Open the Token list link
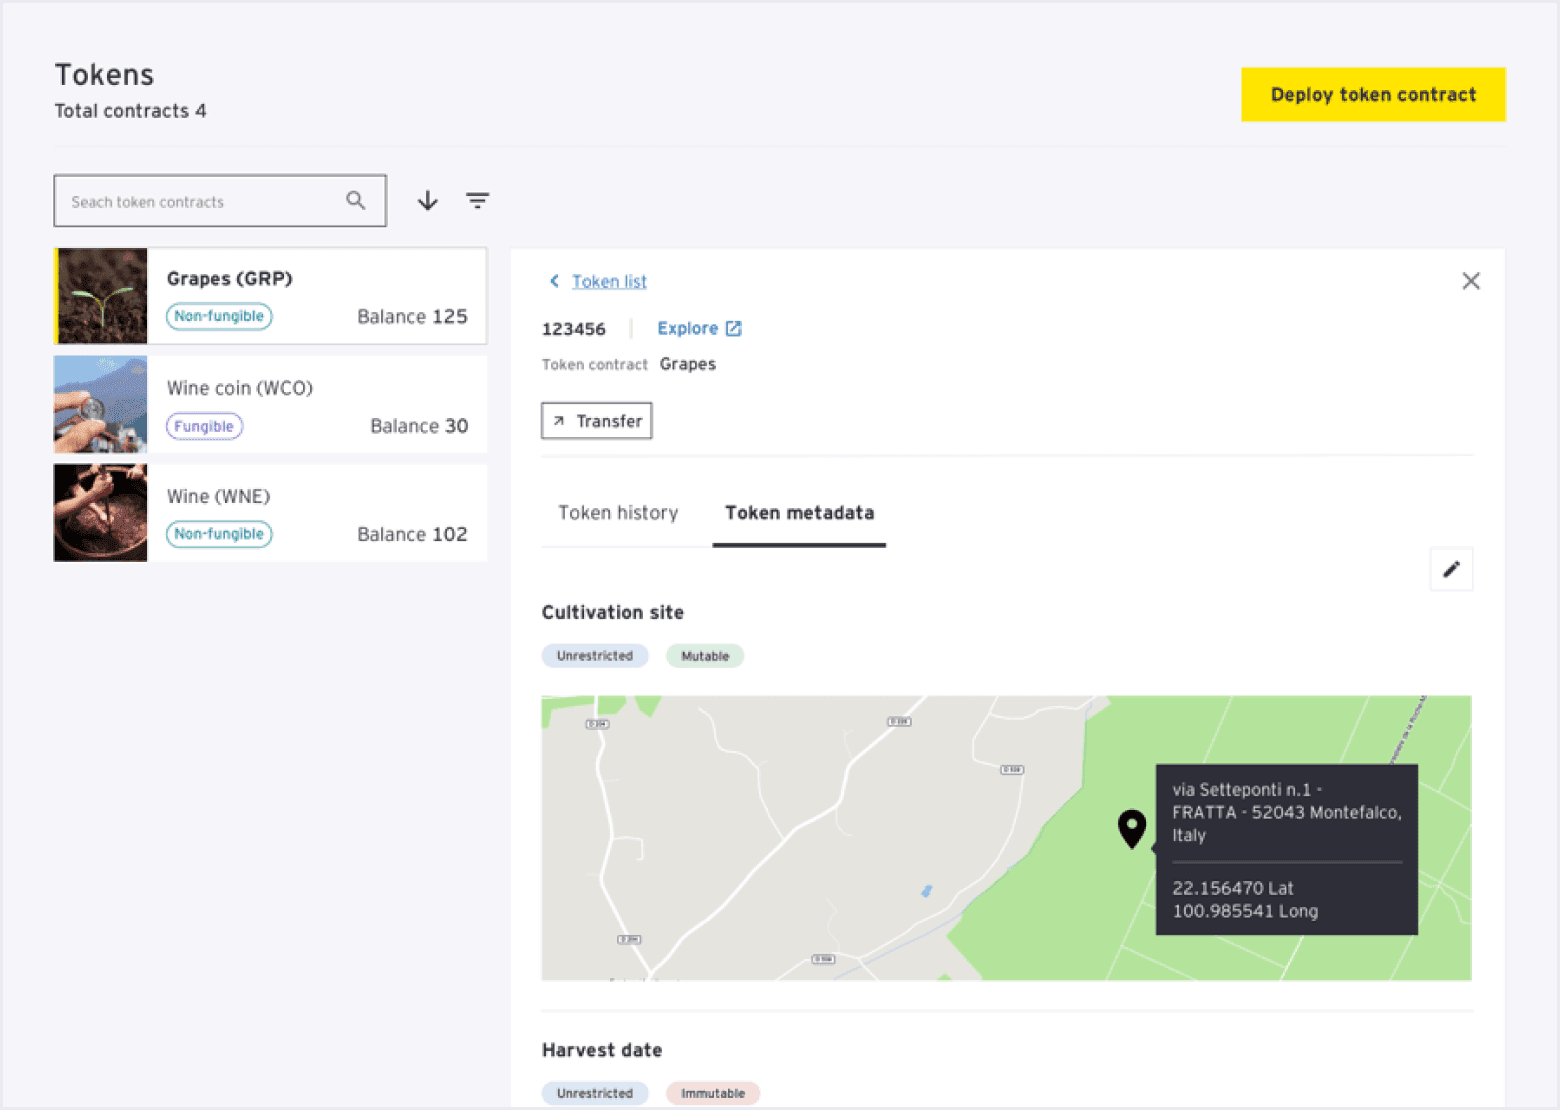 (609, 282)
